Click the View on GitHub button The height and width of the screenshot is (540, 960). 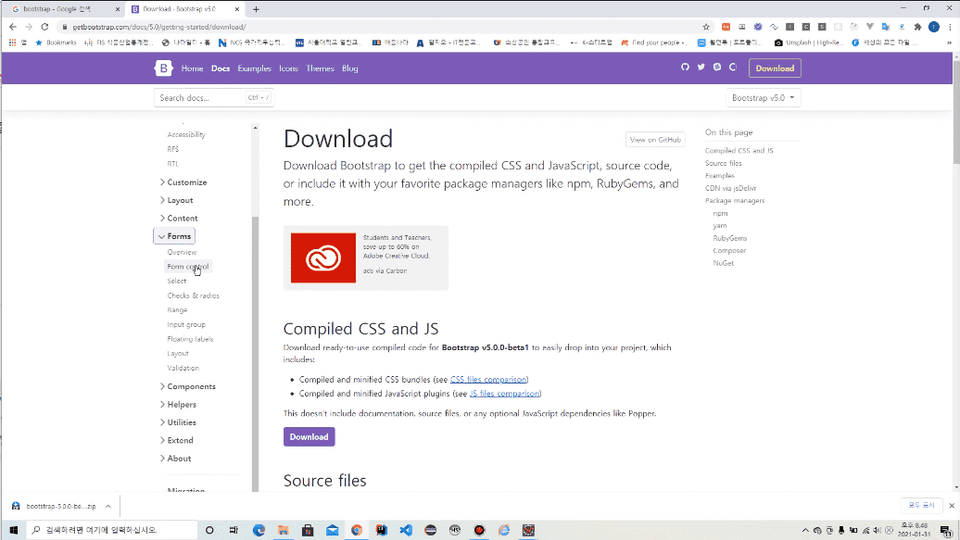[x=655, y=140]
